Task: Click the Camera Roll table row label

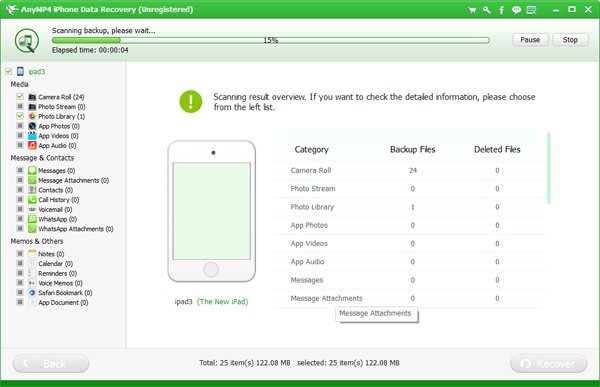Action: click(311, 170)
